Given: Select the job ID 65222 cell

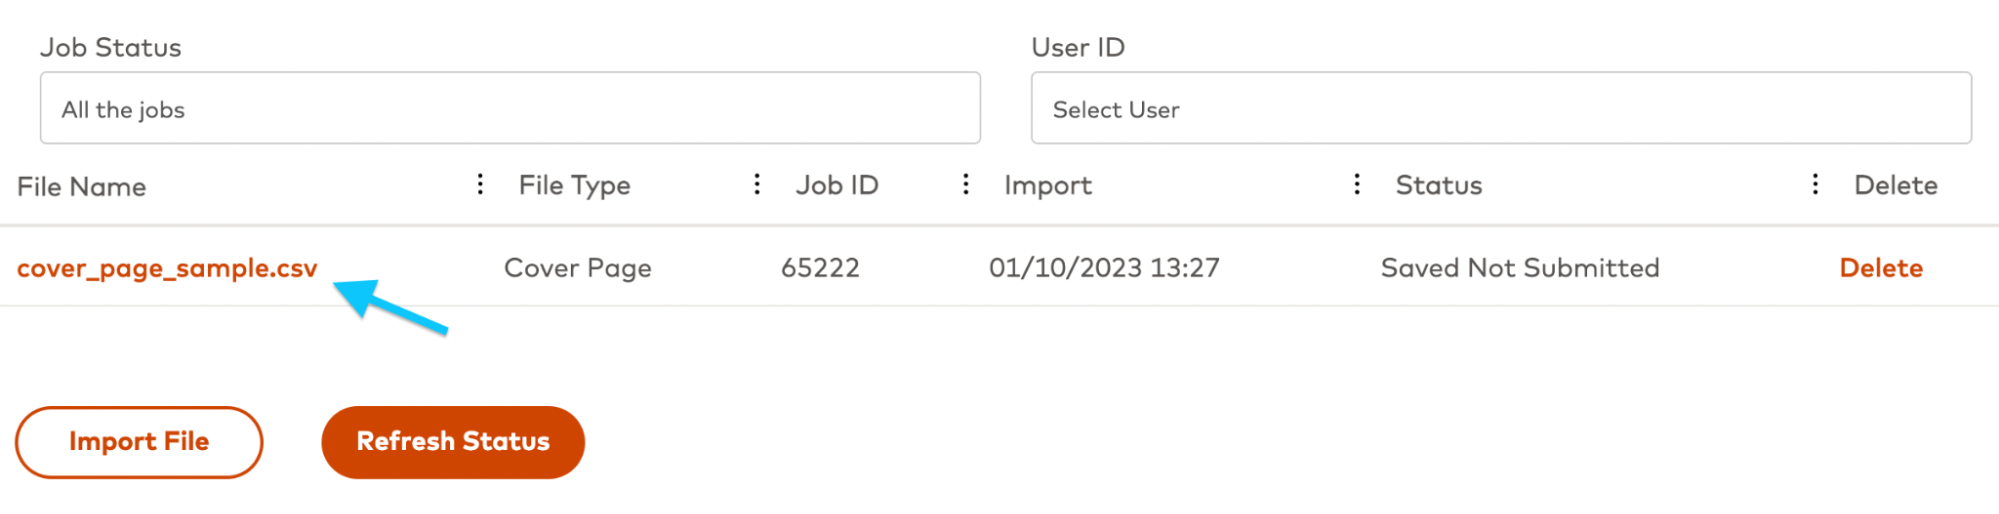Looking at the screenshot, I should 820,268.
